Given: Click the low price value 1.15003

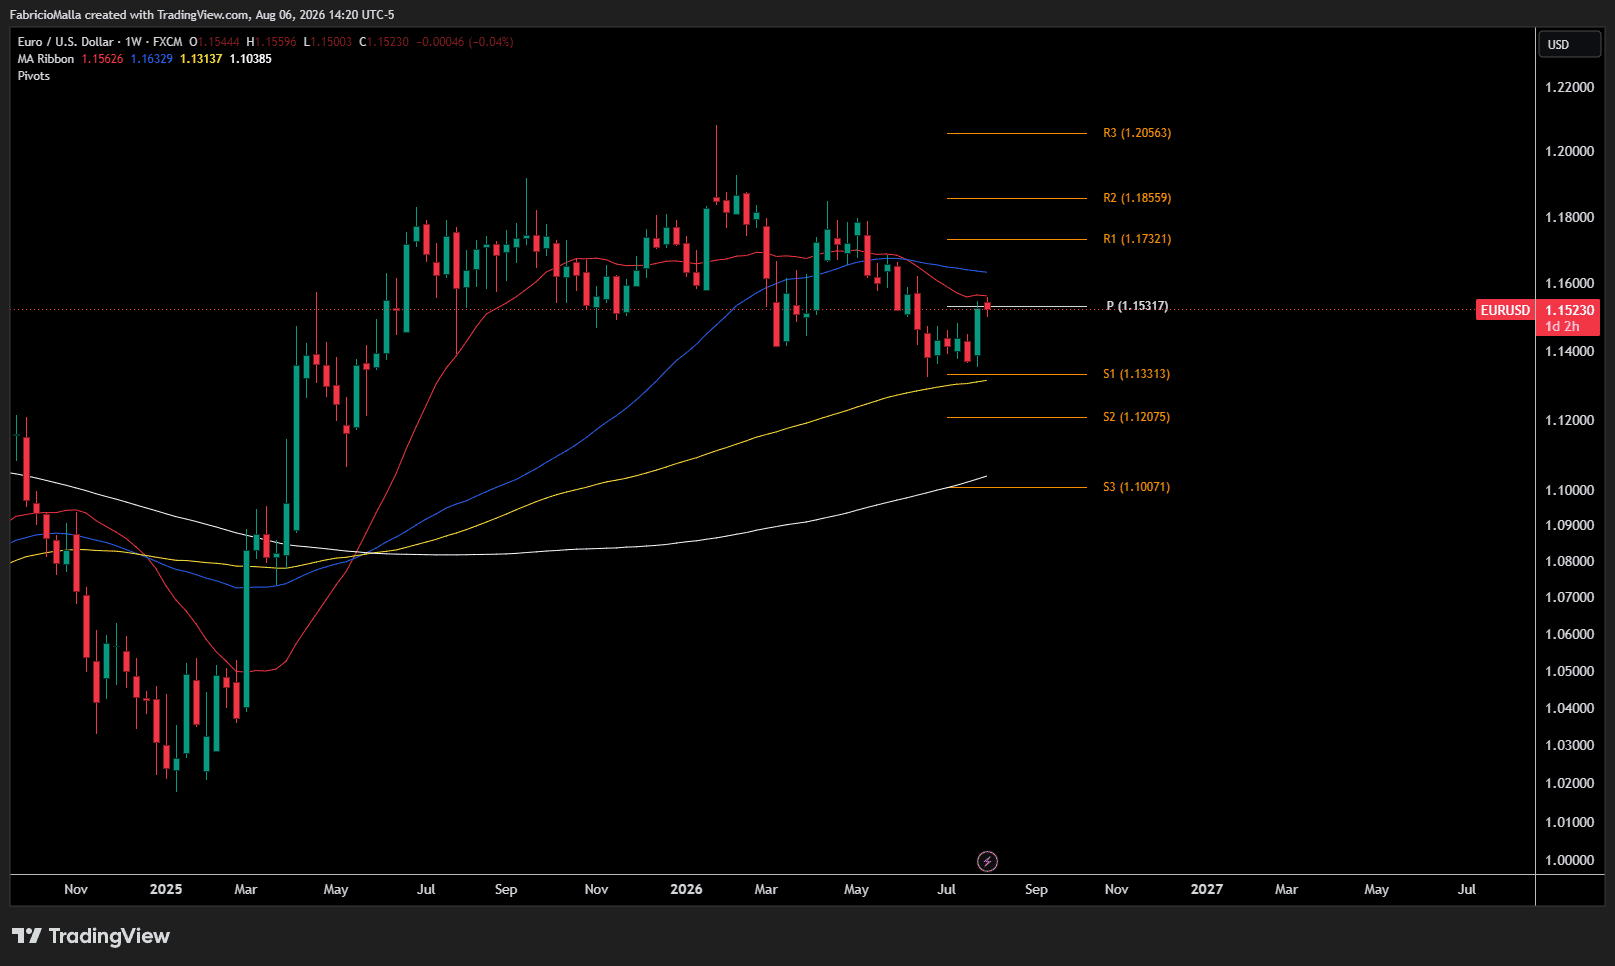Looking at the screenshot, I should 331,42.
